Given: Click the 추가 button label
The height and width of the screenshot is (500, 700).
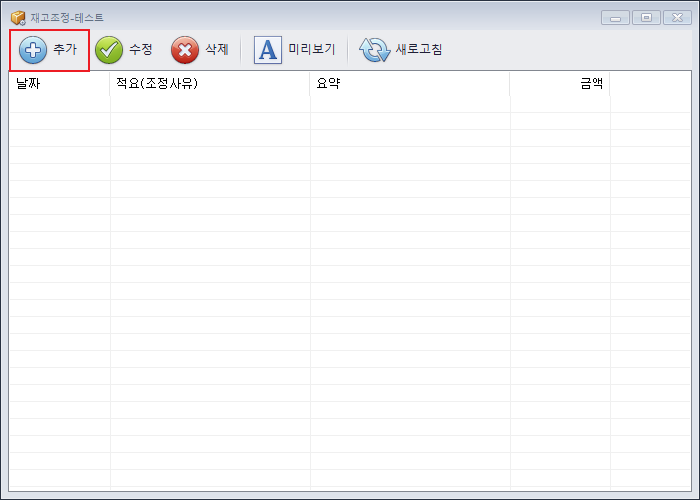Looking at the screenshot, I should [65, 49].
